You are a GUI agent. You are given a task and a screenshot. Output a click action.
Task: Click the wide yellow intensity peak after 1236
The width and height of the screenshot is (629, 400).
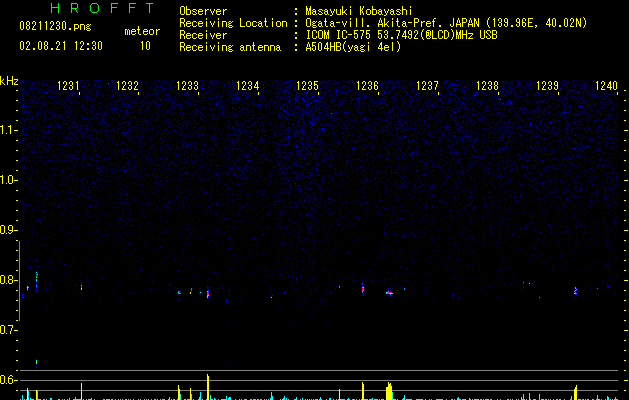pos(389,391)
